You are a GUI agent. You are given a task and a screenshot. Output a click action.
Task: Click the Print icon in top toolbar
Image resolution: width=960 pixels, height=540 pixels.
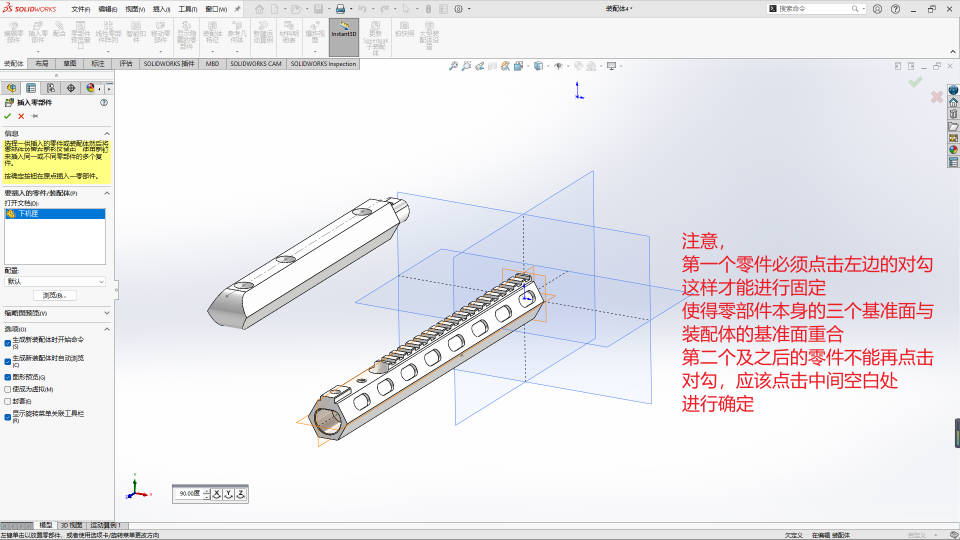340,9
